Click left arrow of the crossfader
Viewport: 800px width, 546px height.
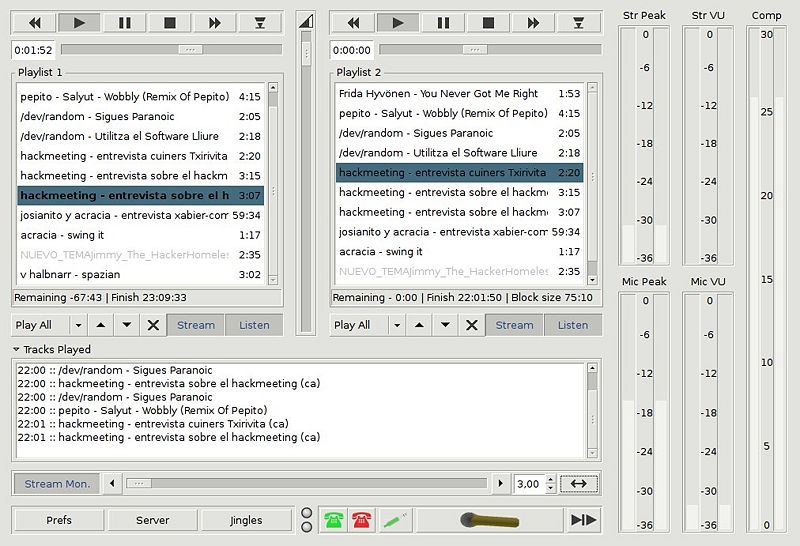tap(112, 484)
